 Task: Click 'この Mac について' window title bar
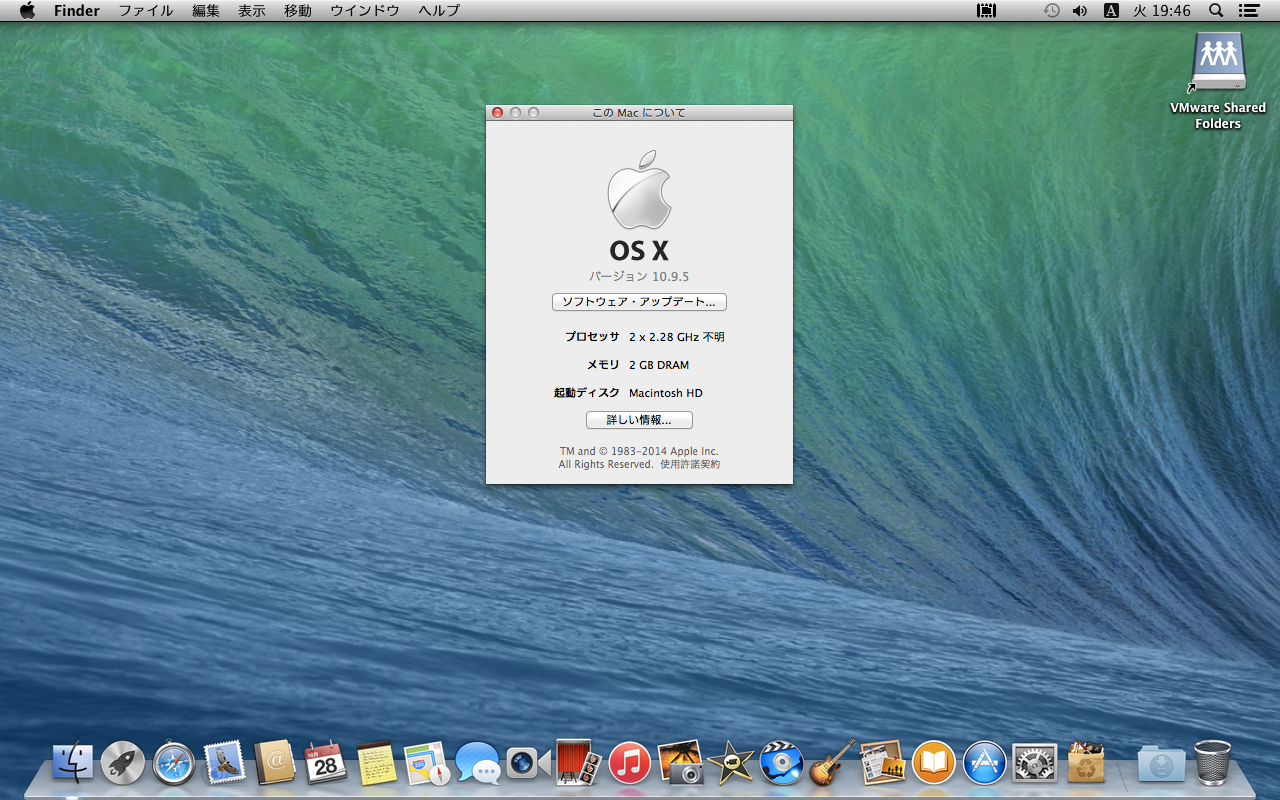point(639,113)
